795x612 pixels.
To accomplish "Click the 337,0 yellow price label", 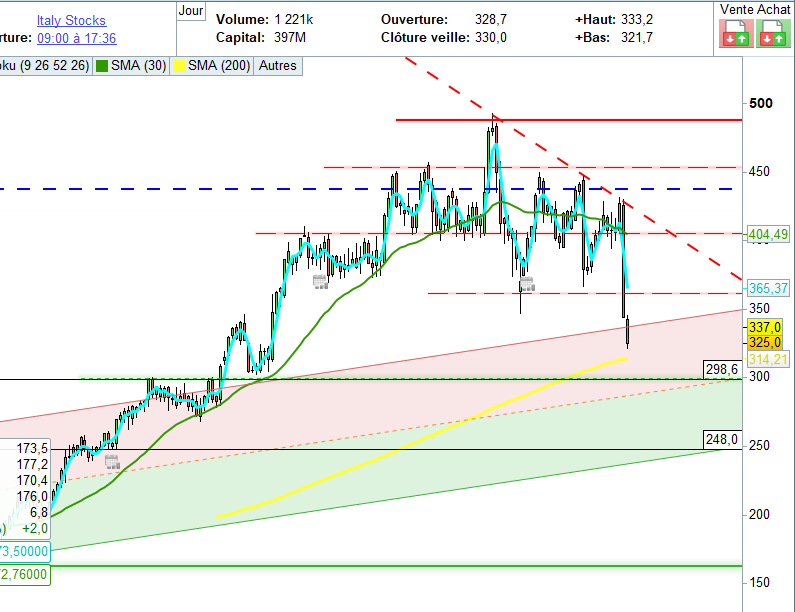I will (765, 327).
